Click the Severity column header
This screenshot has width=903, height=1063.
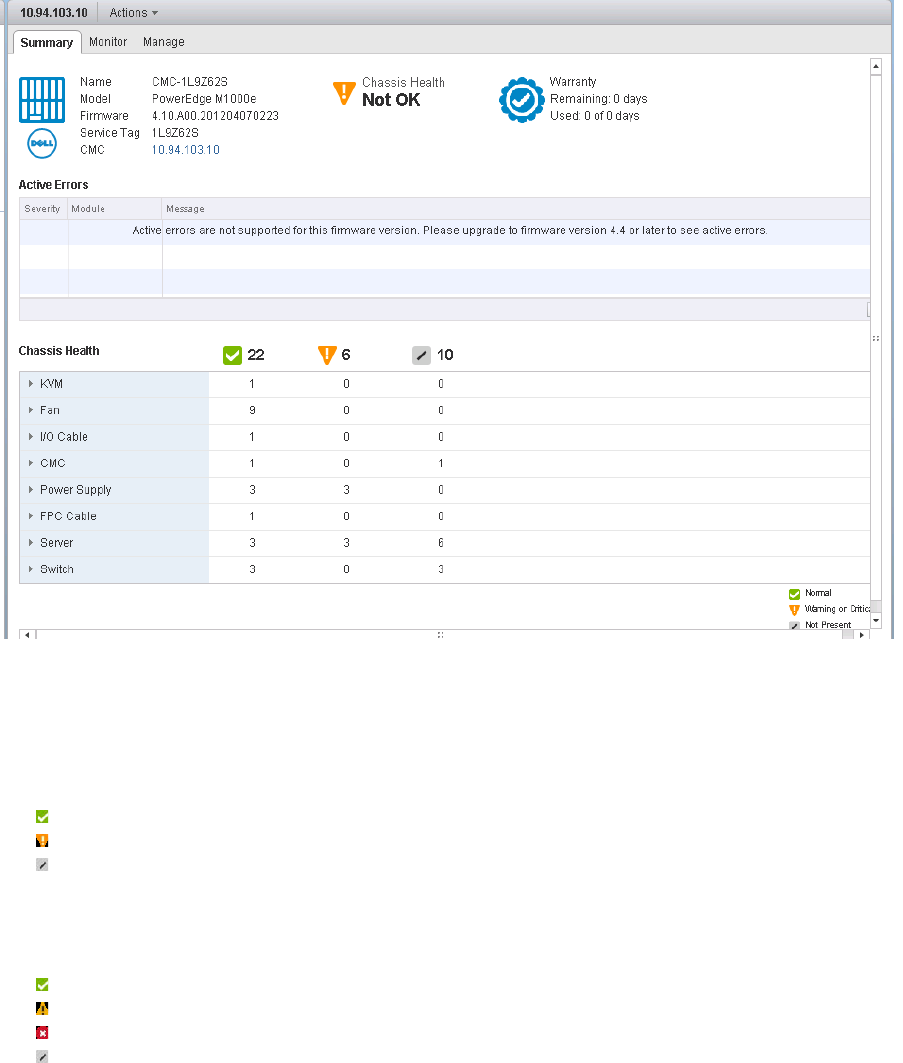43,209
